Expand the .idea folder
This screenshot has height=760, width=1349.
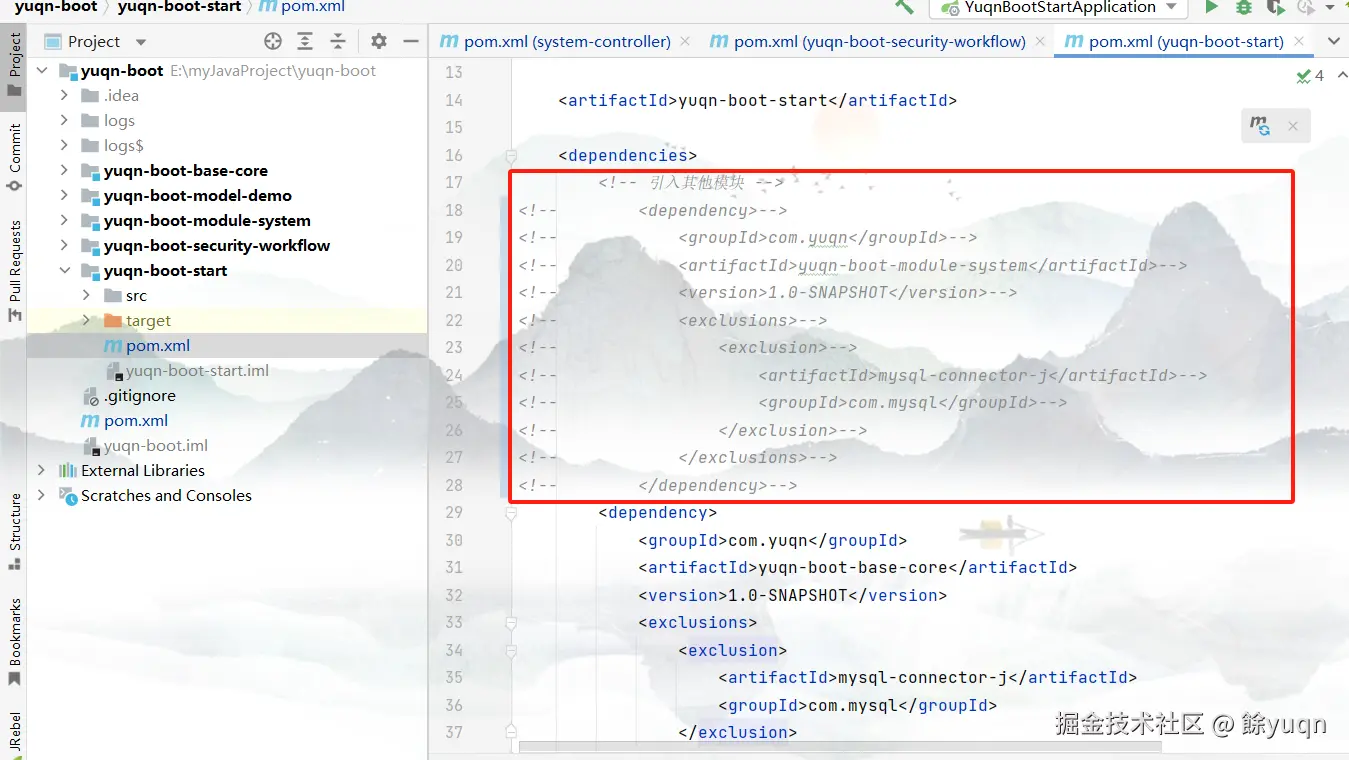(x=64, y=96)
